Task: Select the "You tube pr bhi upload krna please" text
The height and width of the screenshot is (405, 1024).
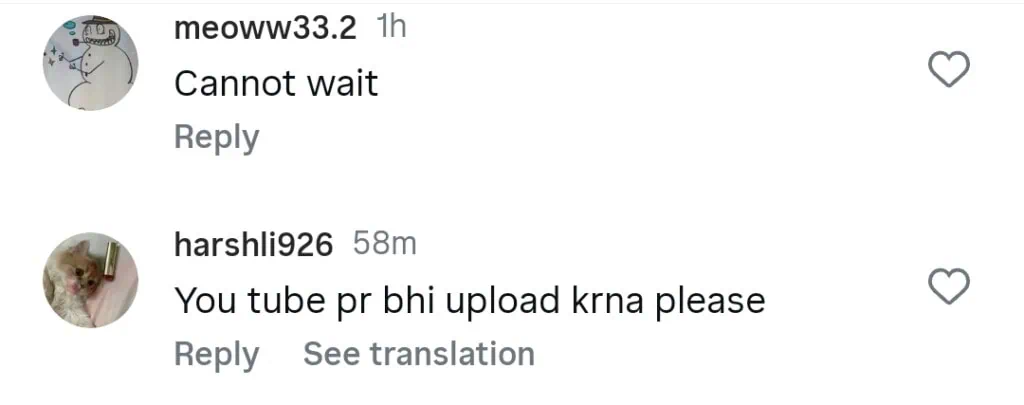Action: tap(470, 302)
